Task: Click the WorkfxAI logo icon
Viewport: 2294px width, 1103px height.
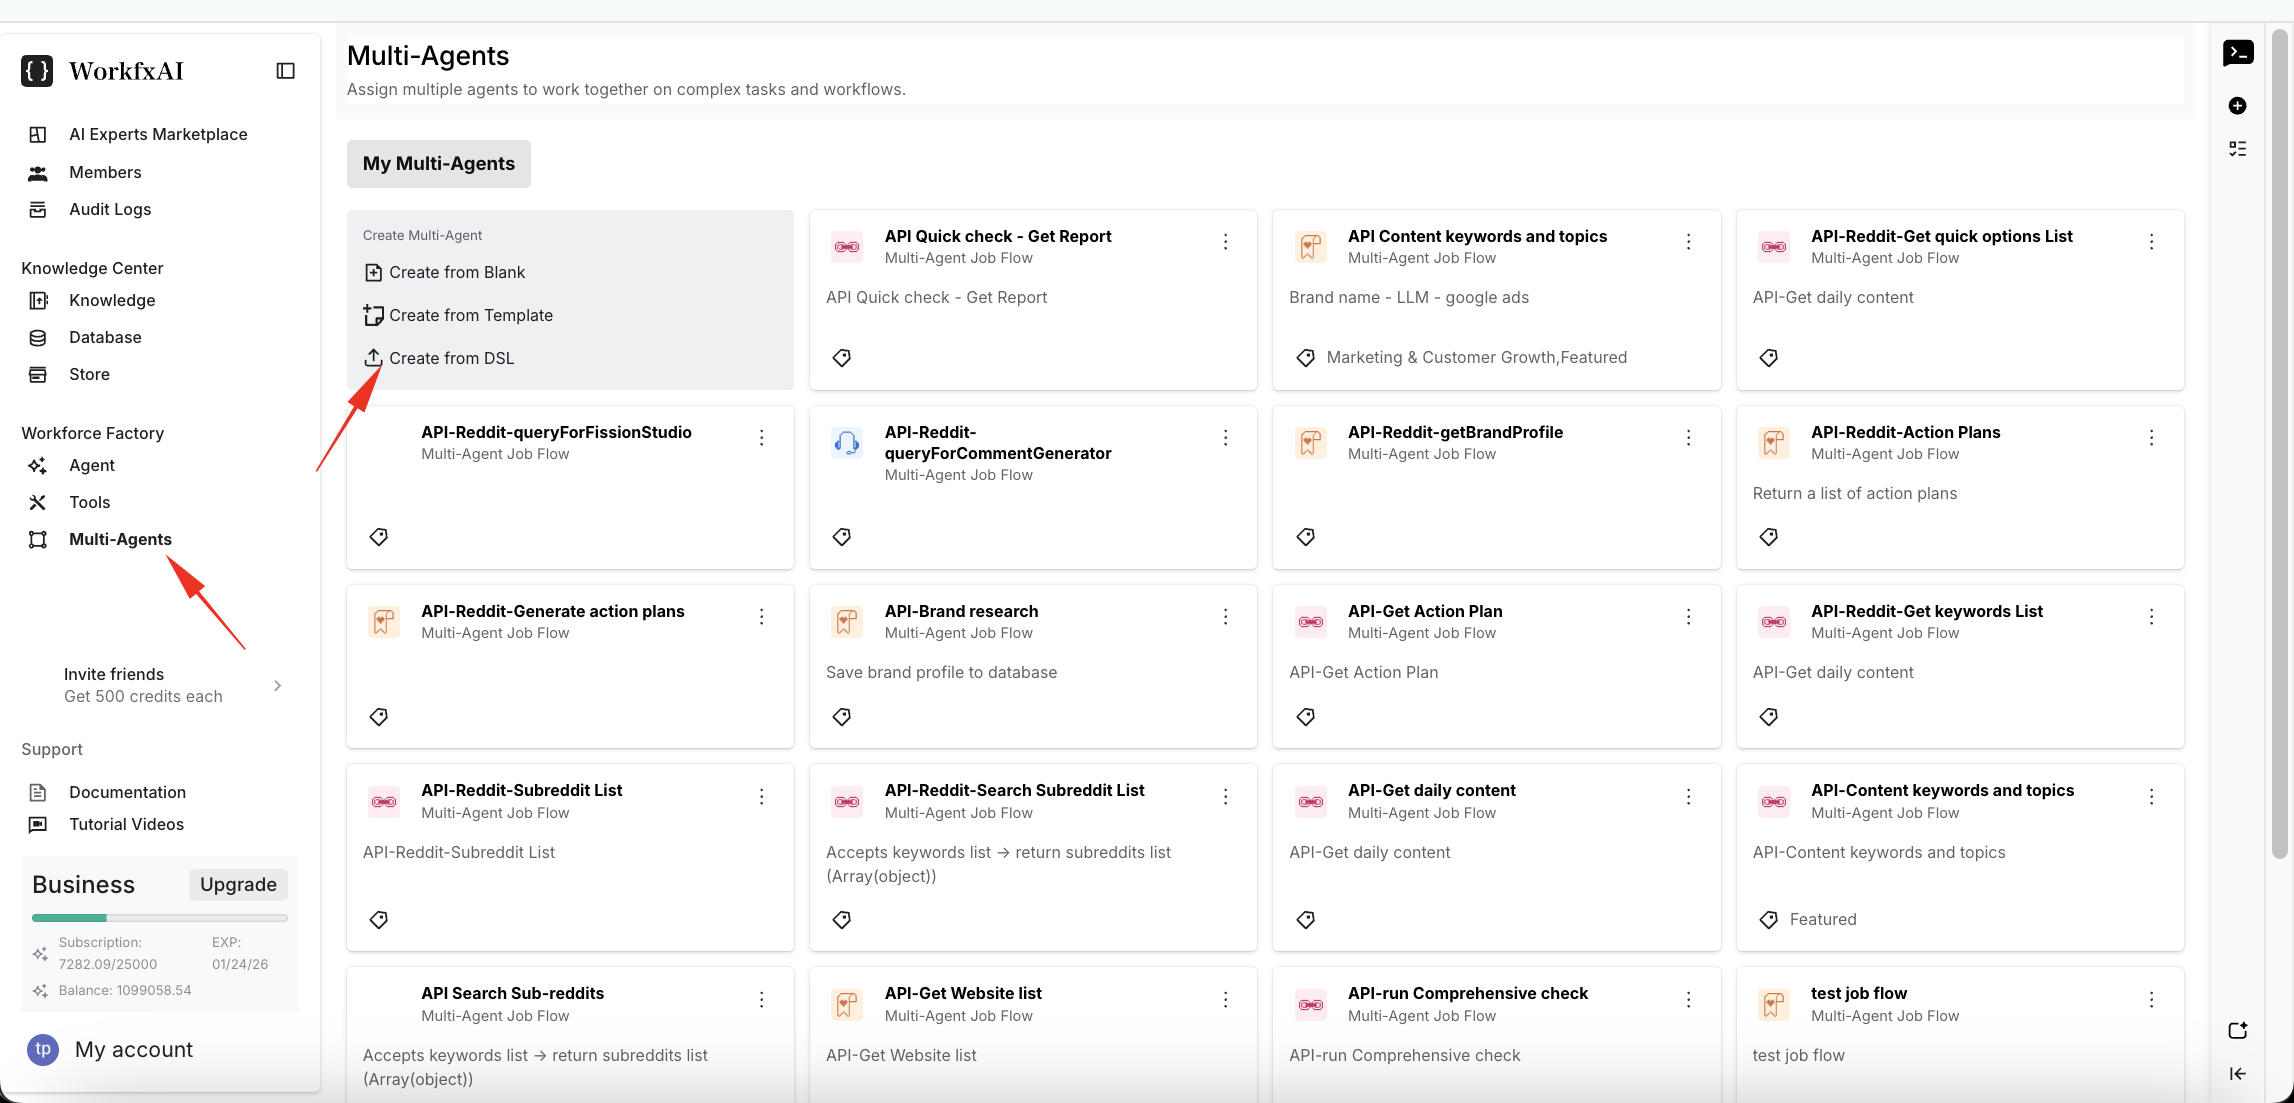Action: point(37,71)
